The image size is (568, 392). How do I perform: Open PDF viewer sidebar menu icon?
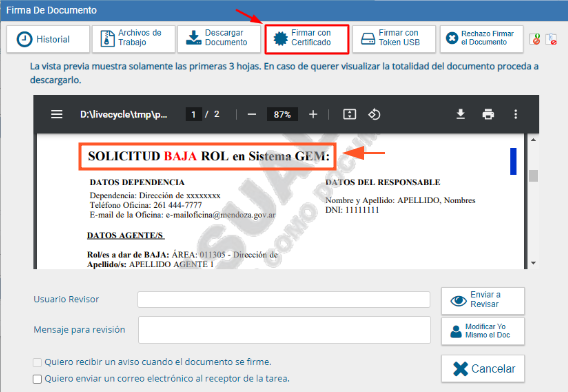[57, 114]
